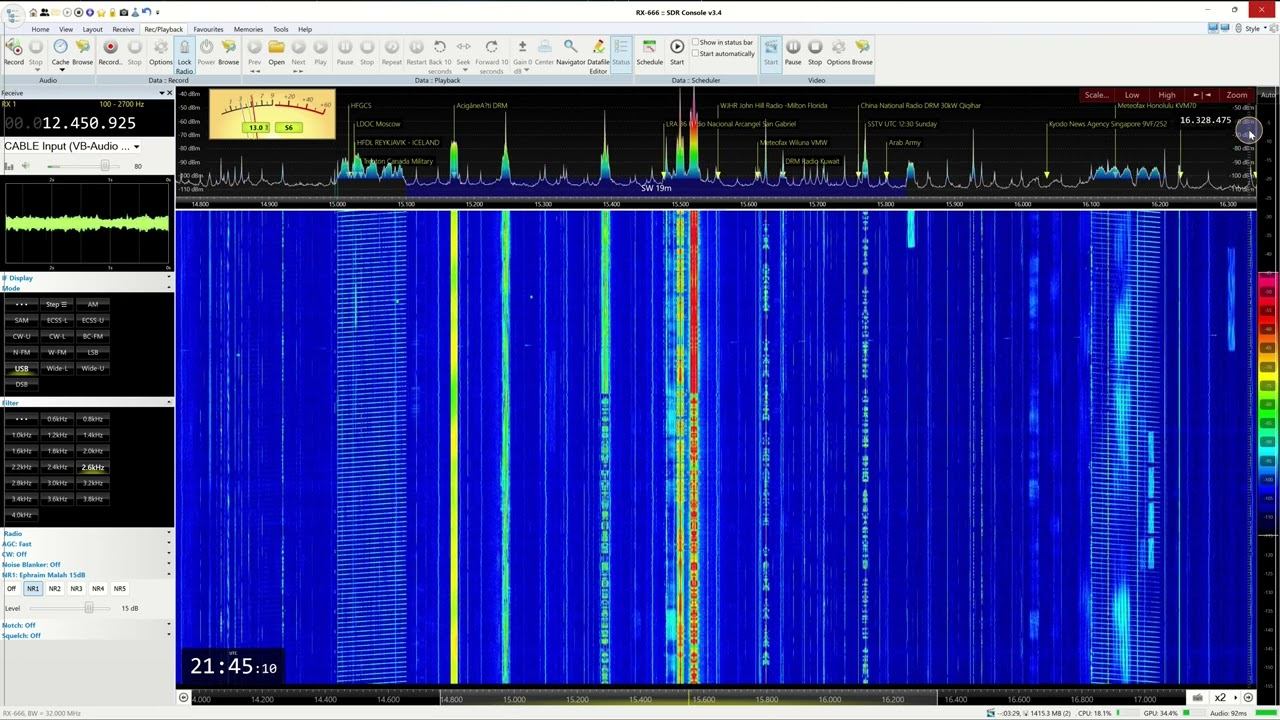Screen dimensions: 1280x720
Task: Toggle Lock Radio
Action: [184, 56]
